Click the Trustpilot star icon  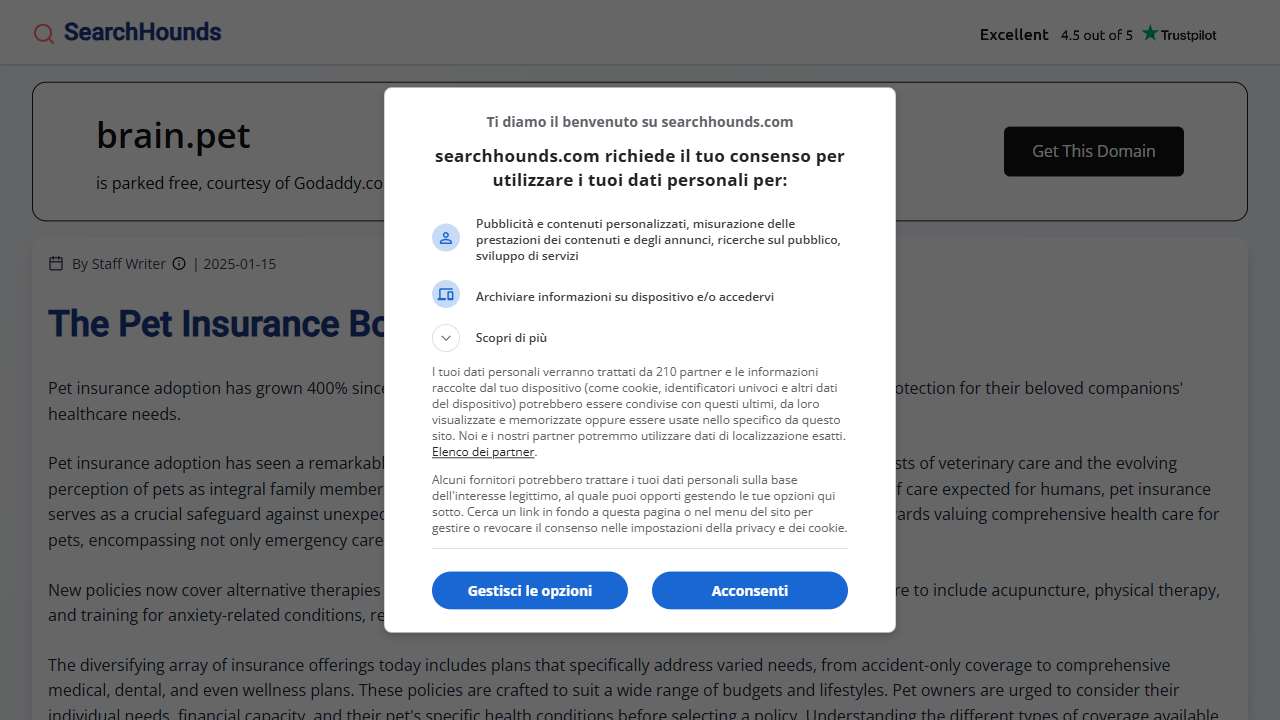(x=1150, y=33)
